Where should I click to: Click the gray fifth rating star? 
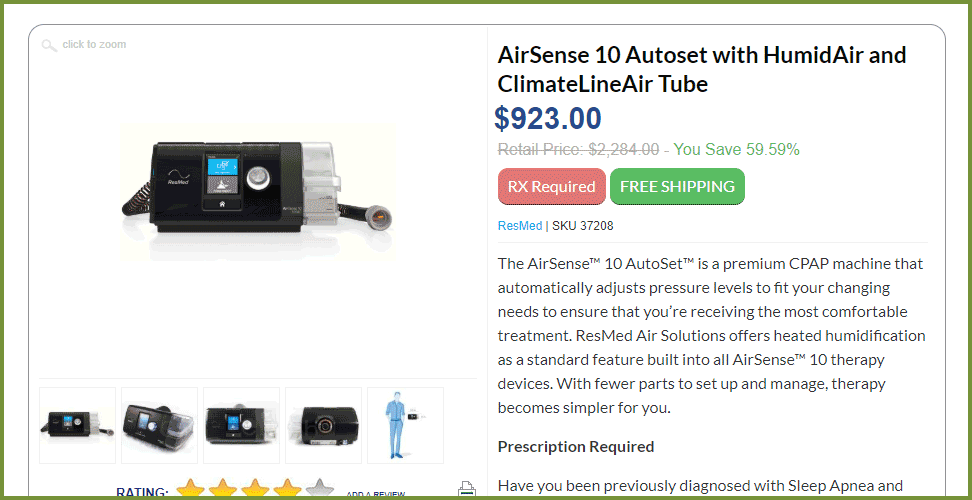319,488
